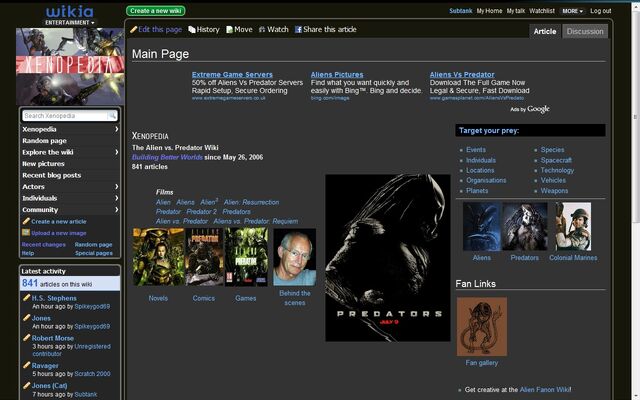Open the Spacecraft category link
Screen dimensions: 640x400
(556, 160)
